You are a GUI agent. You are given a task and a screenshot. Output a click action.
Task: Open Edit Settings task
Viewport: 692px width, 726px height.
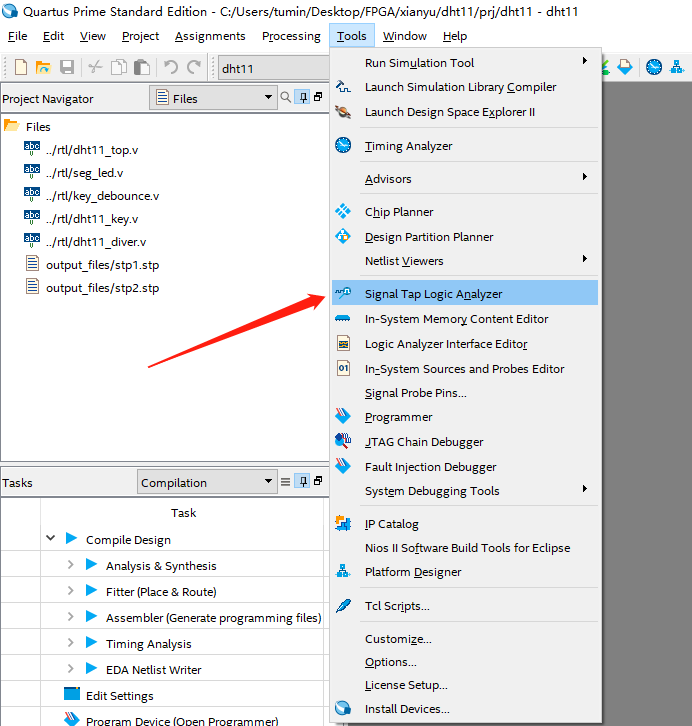(119, 695)
